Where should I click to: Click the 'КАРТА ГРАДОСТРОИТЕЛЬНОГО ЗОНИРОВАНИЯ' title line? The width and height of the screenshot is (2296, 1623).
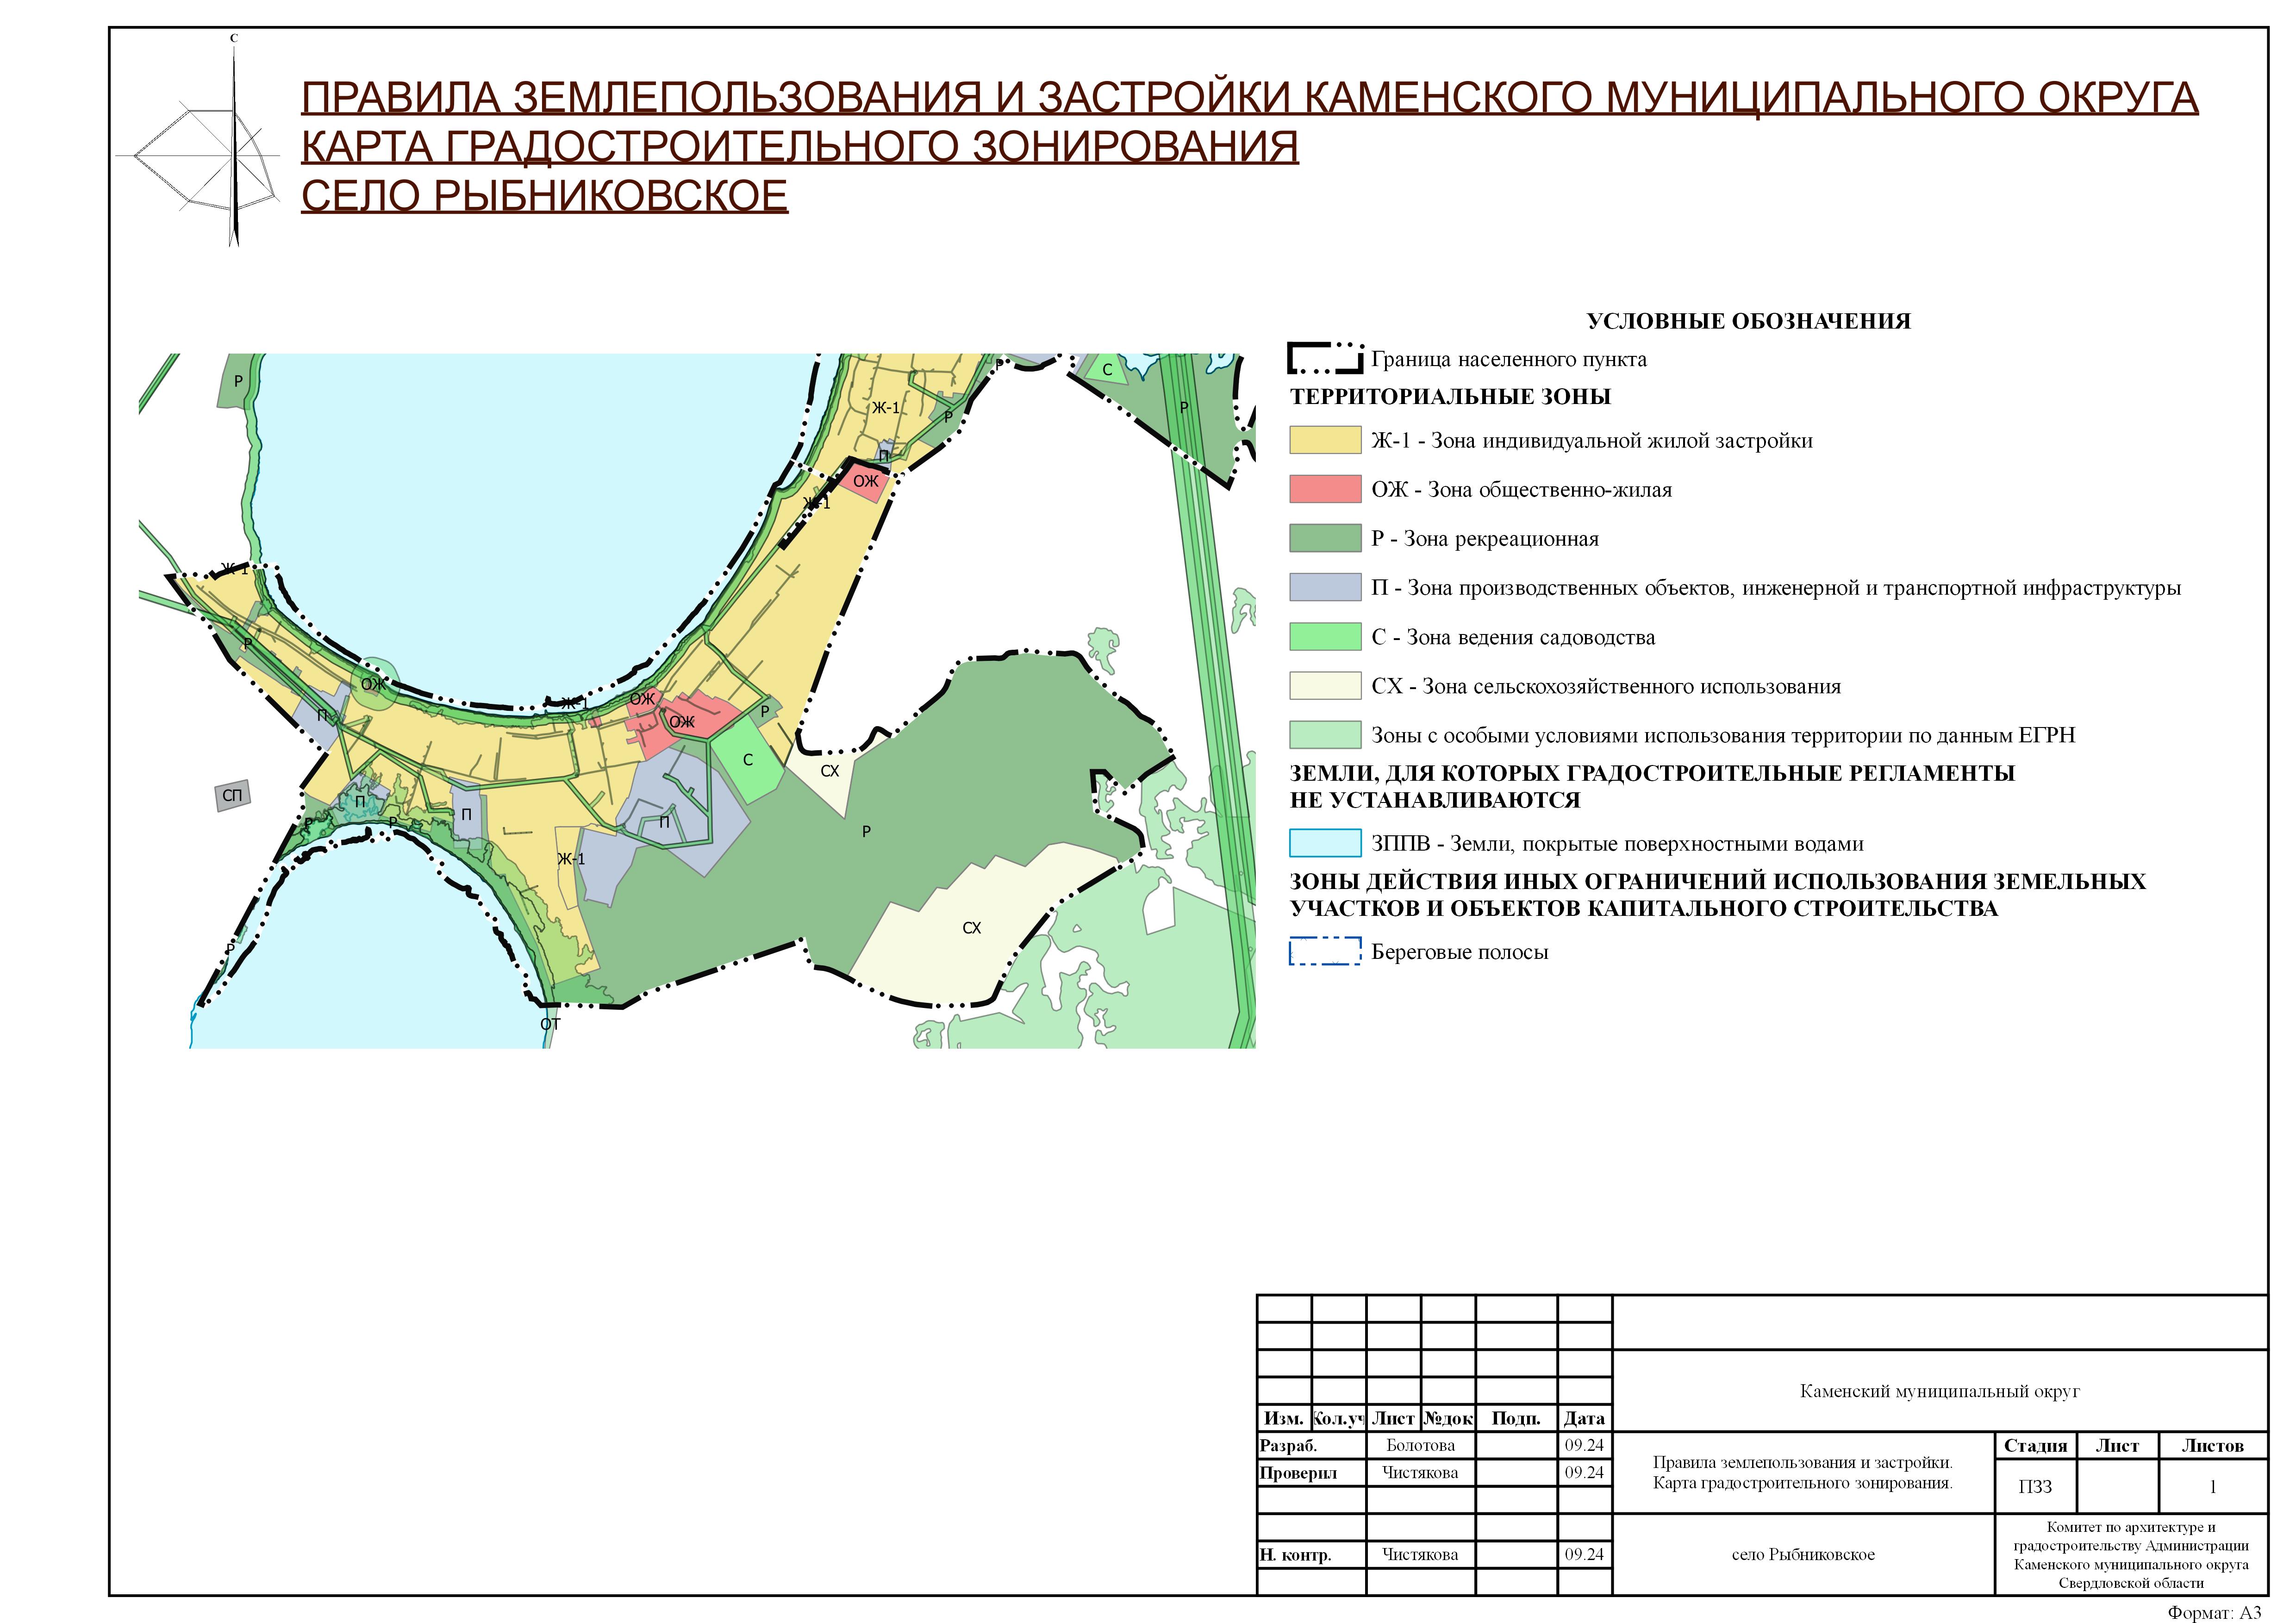799,147
